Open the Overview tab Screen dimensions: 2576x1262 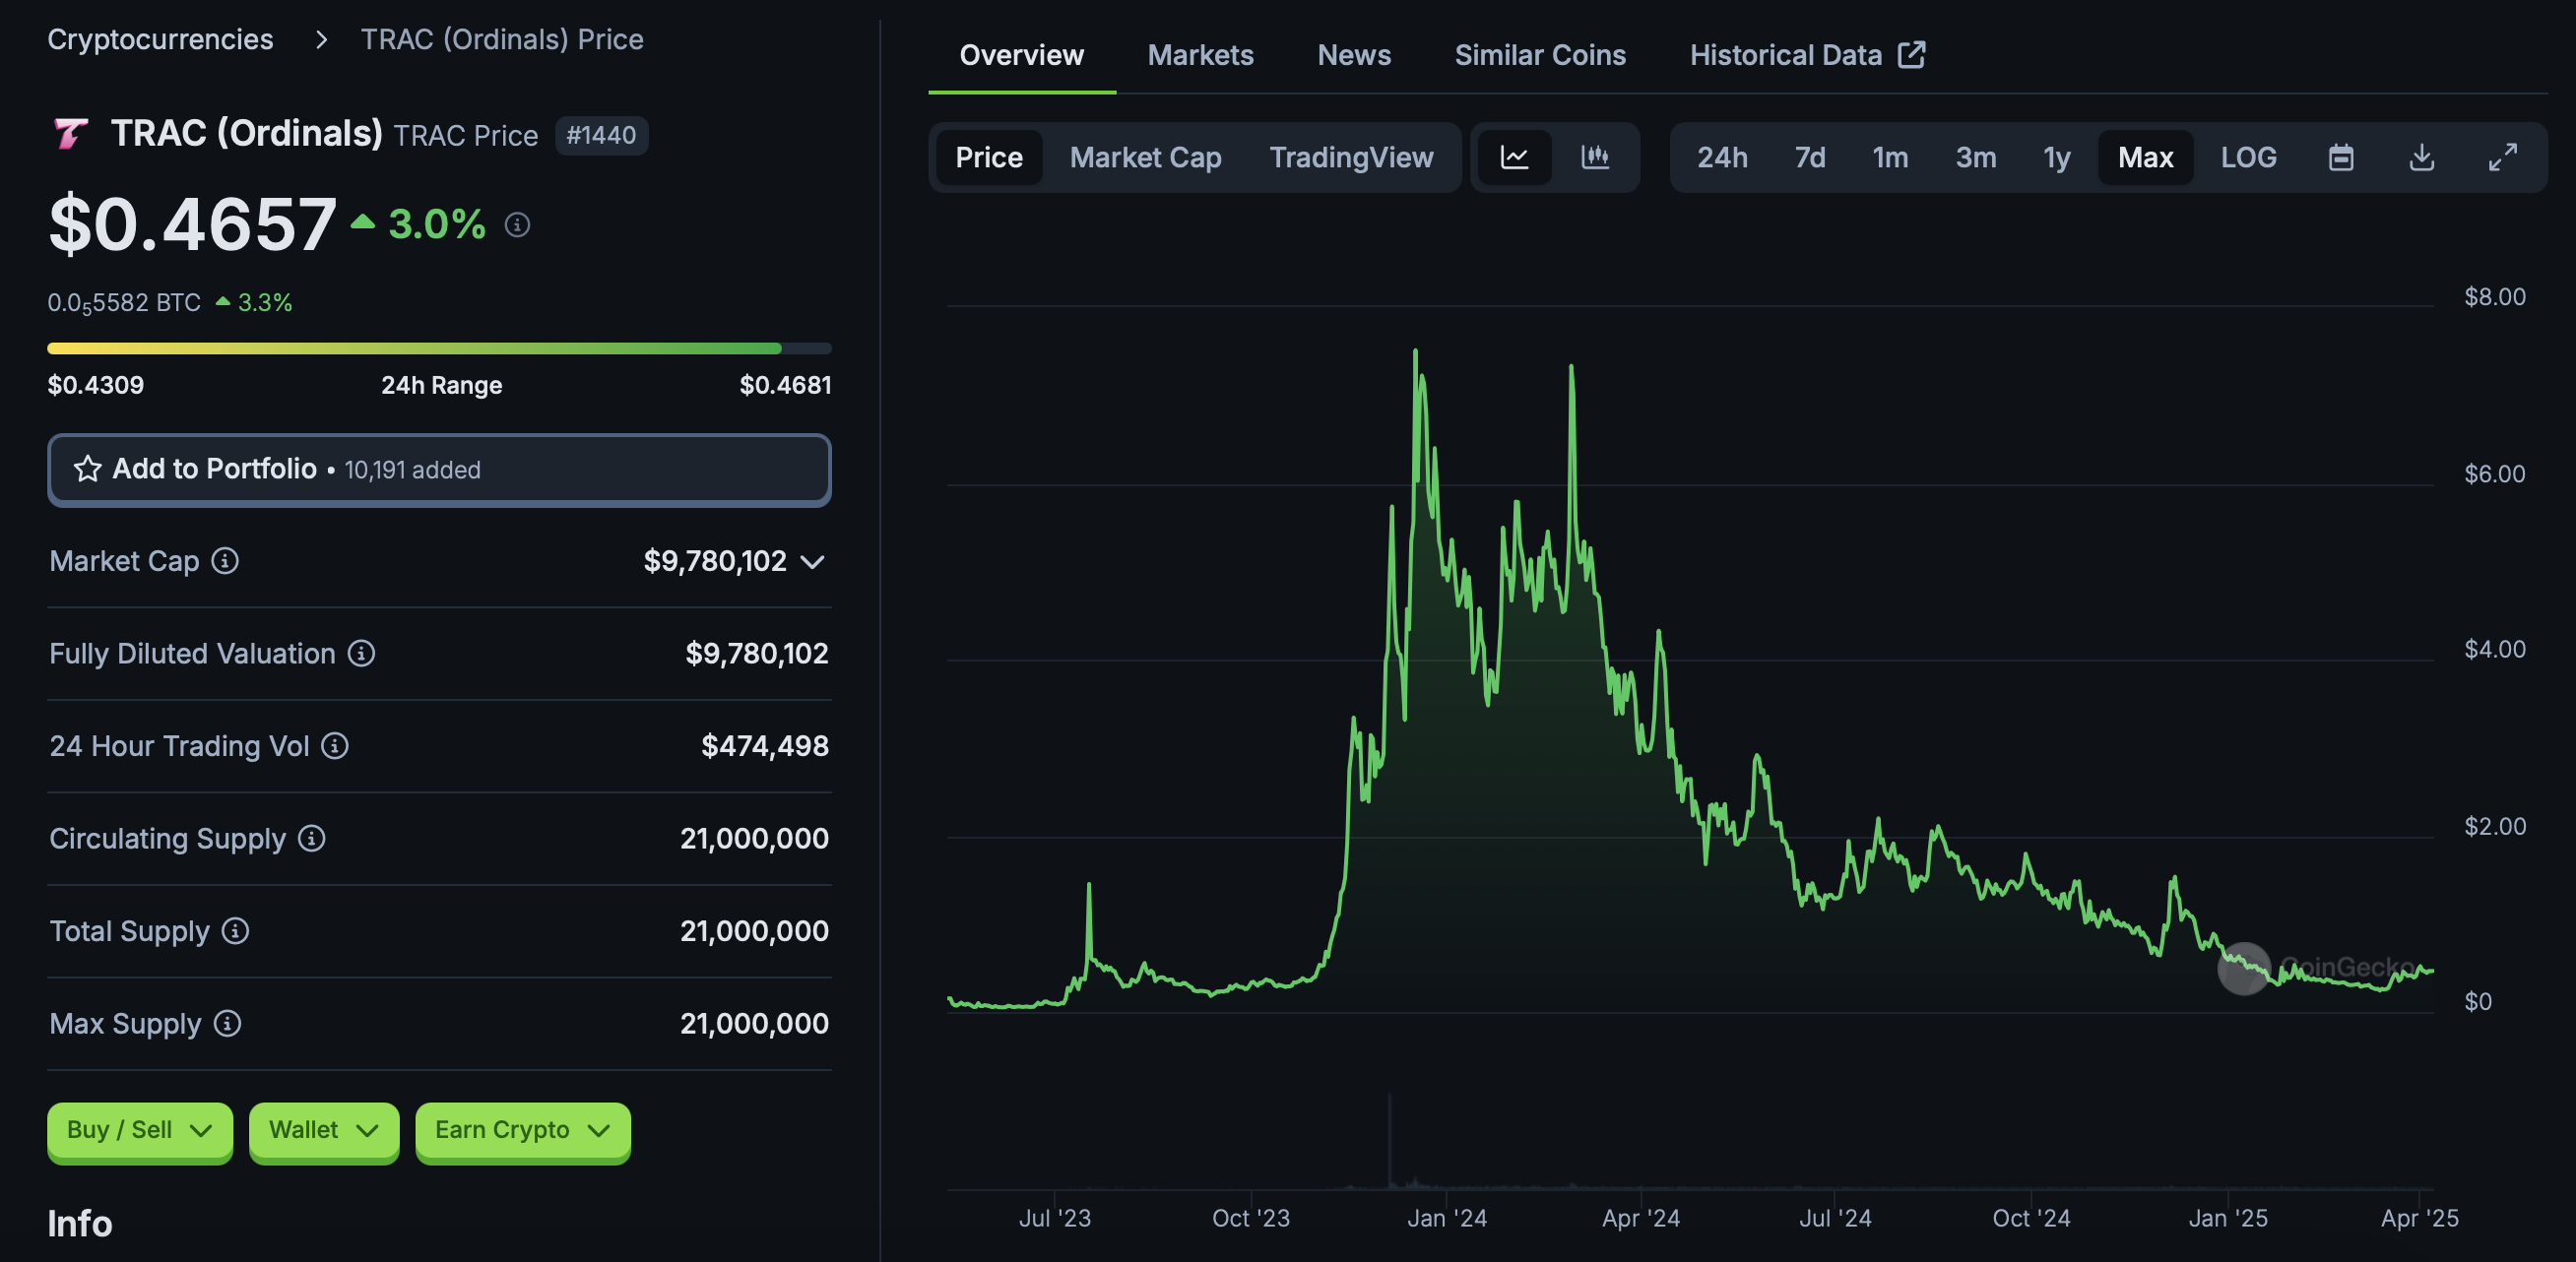point(1021,55)
